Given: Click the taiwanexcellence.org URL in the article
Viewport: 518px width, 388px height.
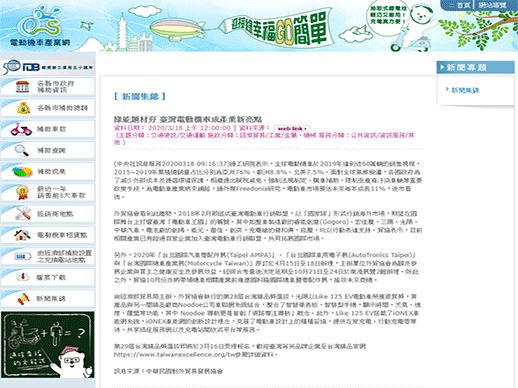Looking at the screenshot, I should (175, 355).
